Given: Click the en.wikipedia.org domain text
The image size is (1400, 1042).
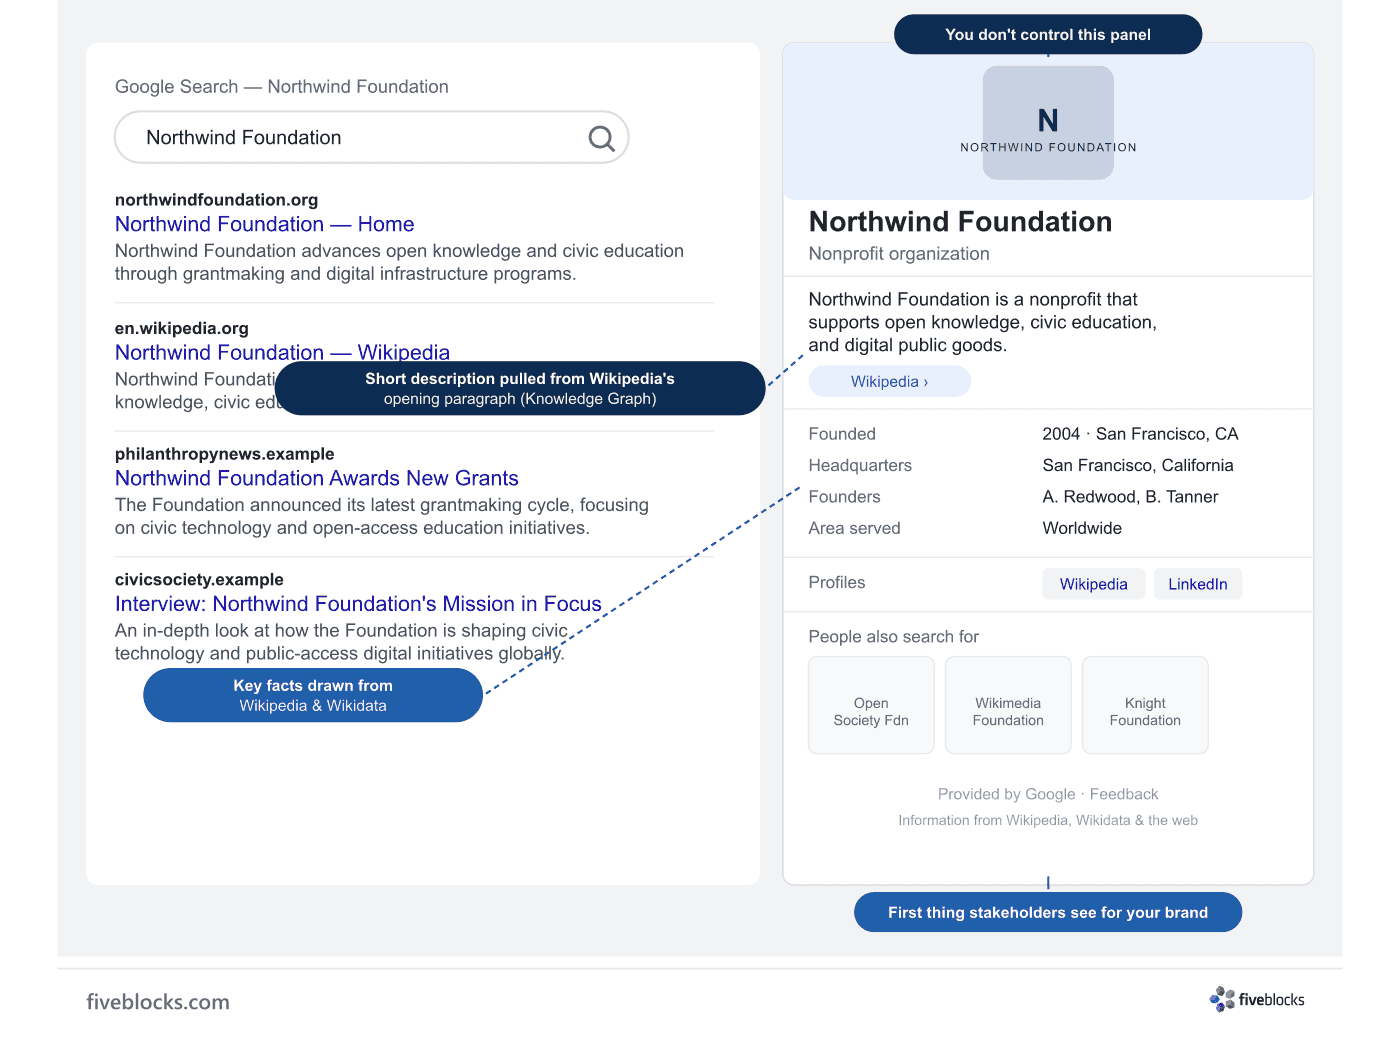Looking at the screenshot, I should pos(181,328).
